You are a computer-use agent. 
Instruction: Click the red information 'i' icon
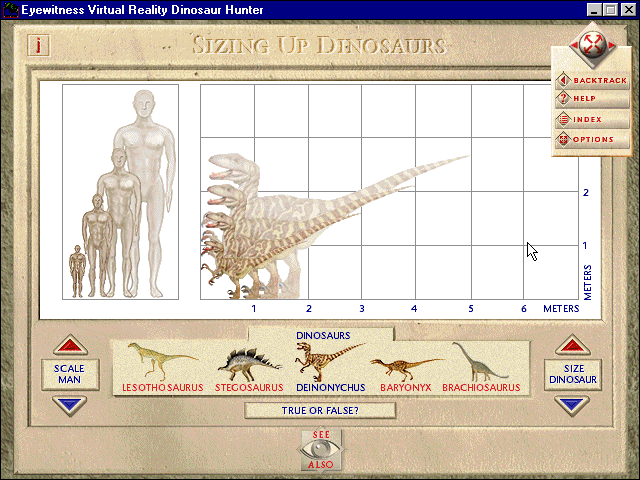point(38,45)
